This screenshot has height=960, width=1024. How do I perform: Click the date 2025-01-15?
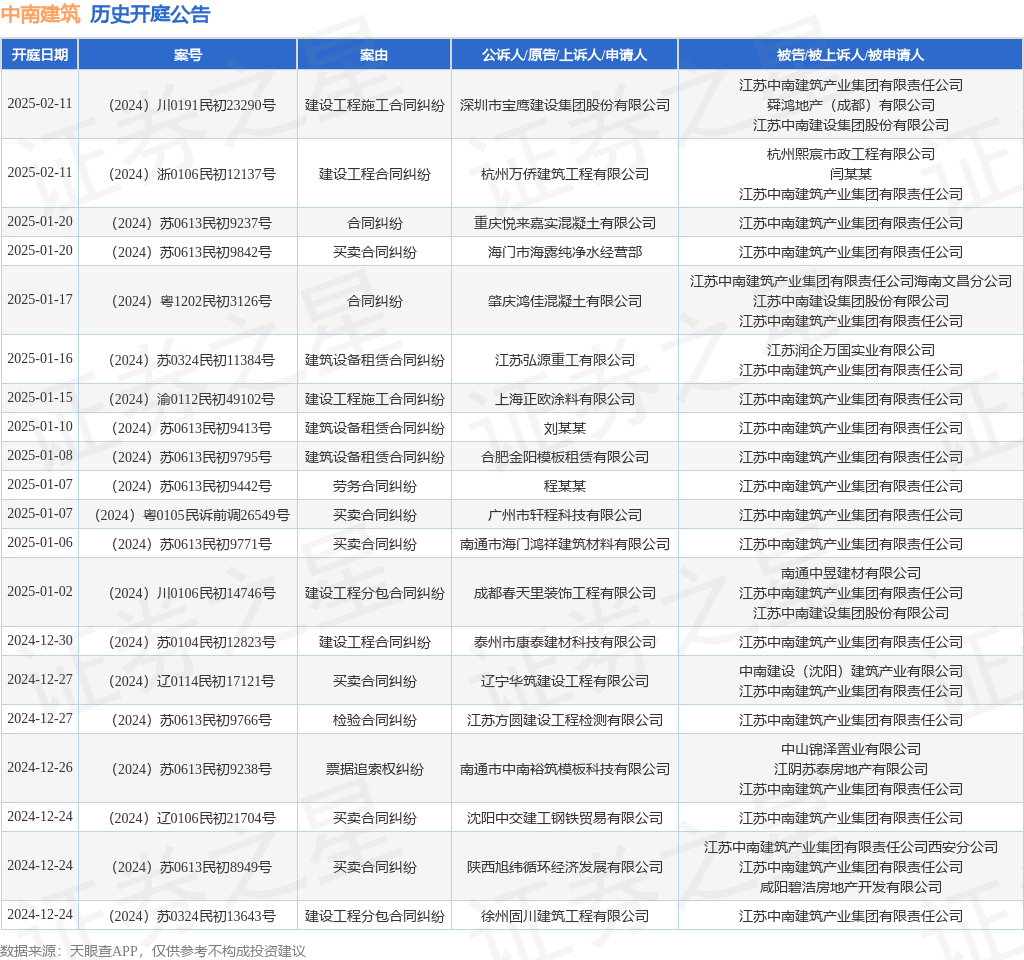(40, 398)
